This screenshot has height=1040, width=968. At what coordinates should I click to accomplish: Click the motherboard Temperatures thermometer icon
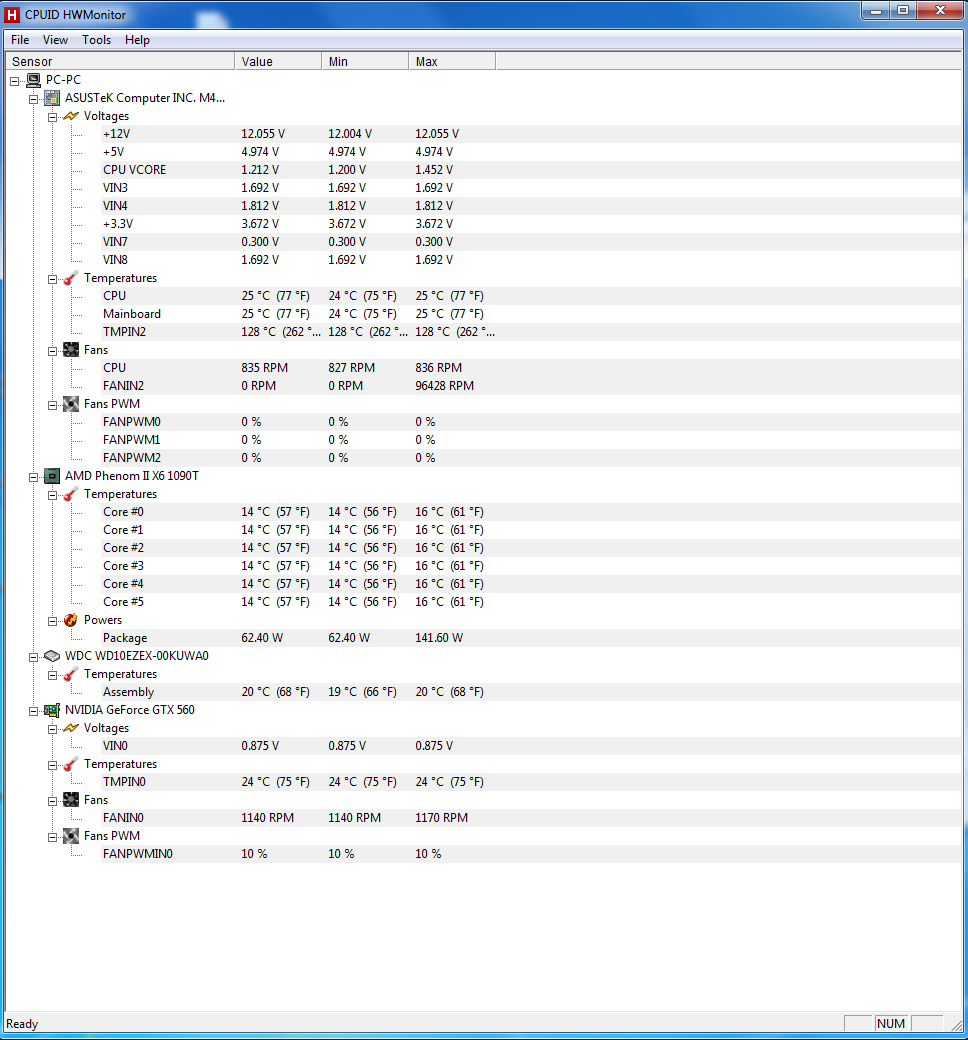pyautogui.click(x=71, y=279)
